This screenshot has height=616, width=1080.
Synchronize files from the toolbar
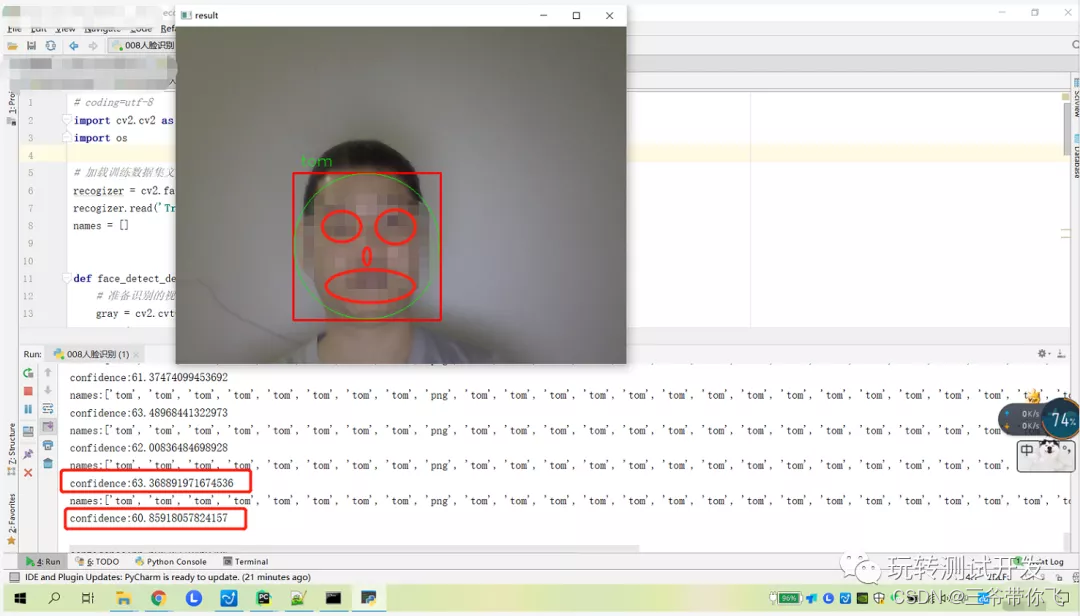(x=50, y=45)
